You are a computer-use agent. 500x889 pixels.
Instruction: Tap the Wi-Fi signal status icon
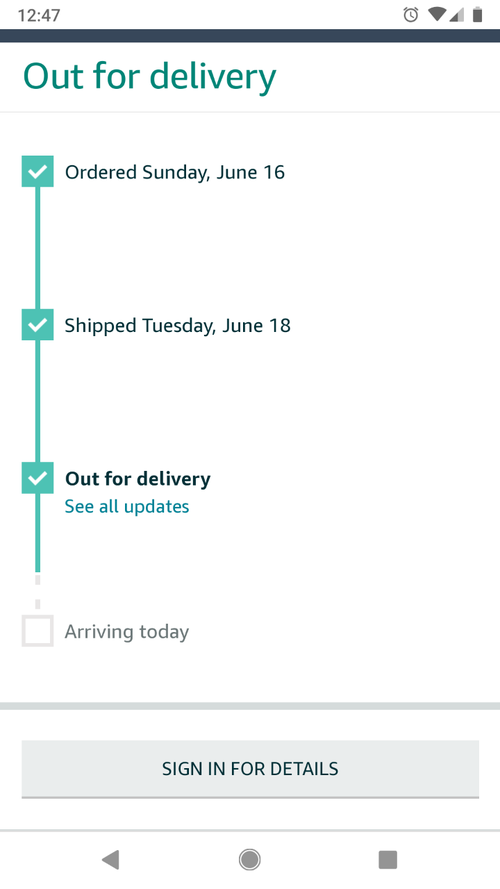tap(437, 15)
